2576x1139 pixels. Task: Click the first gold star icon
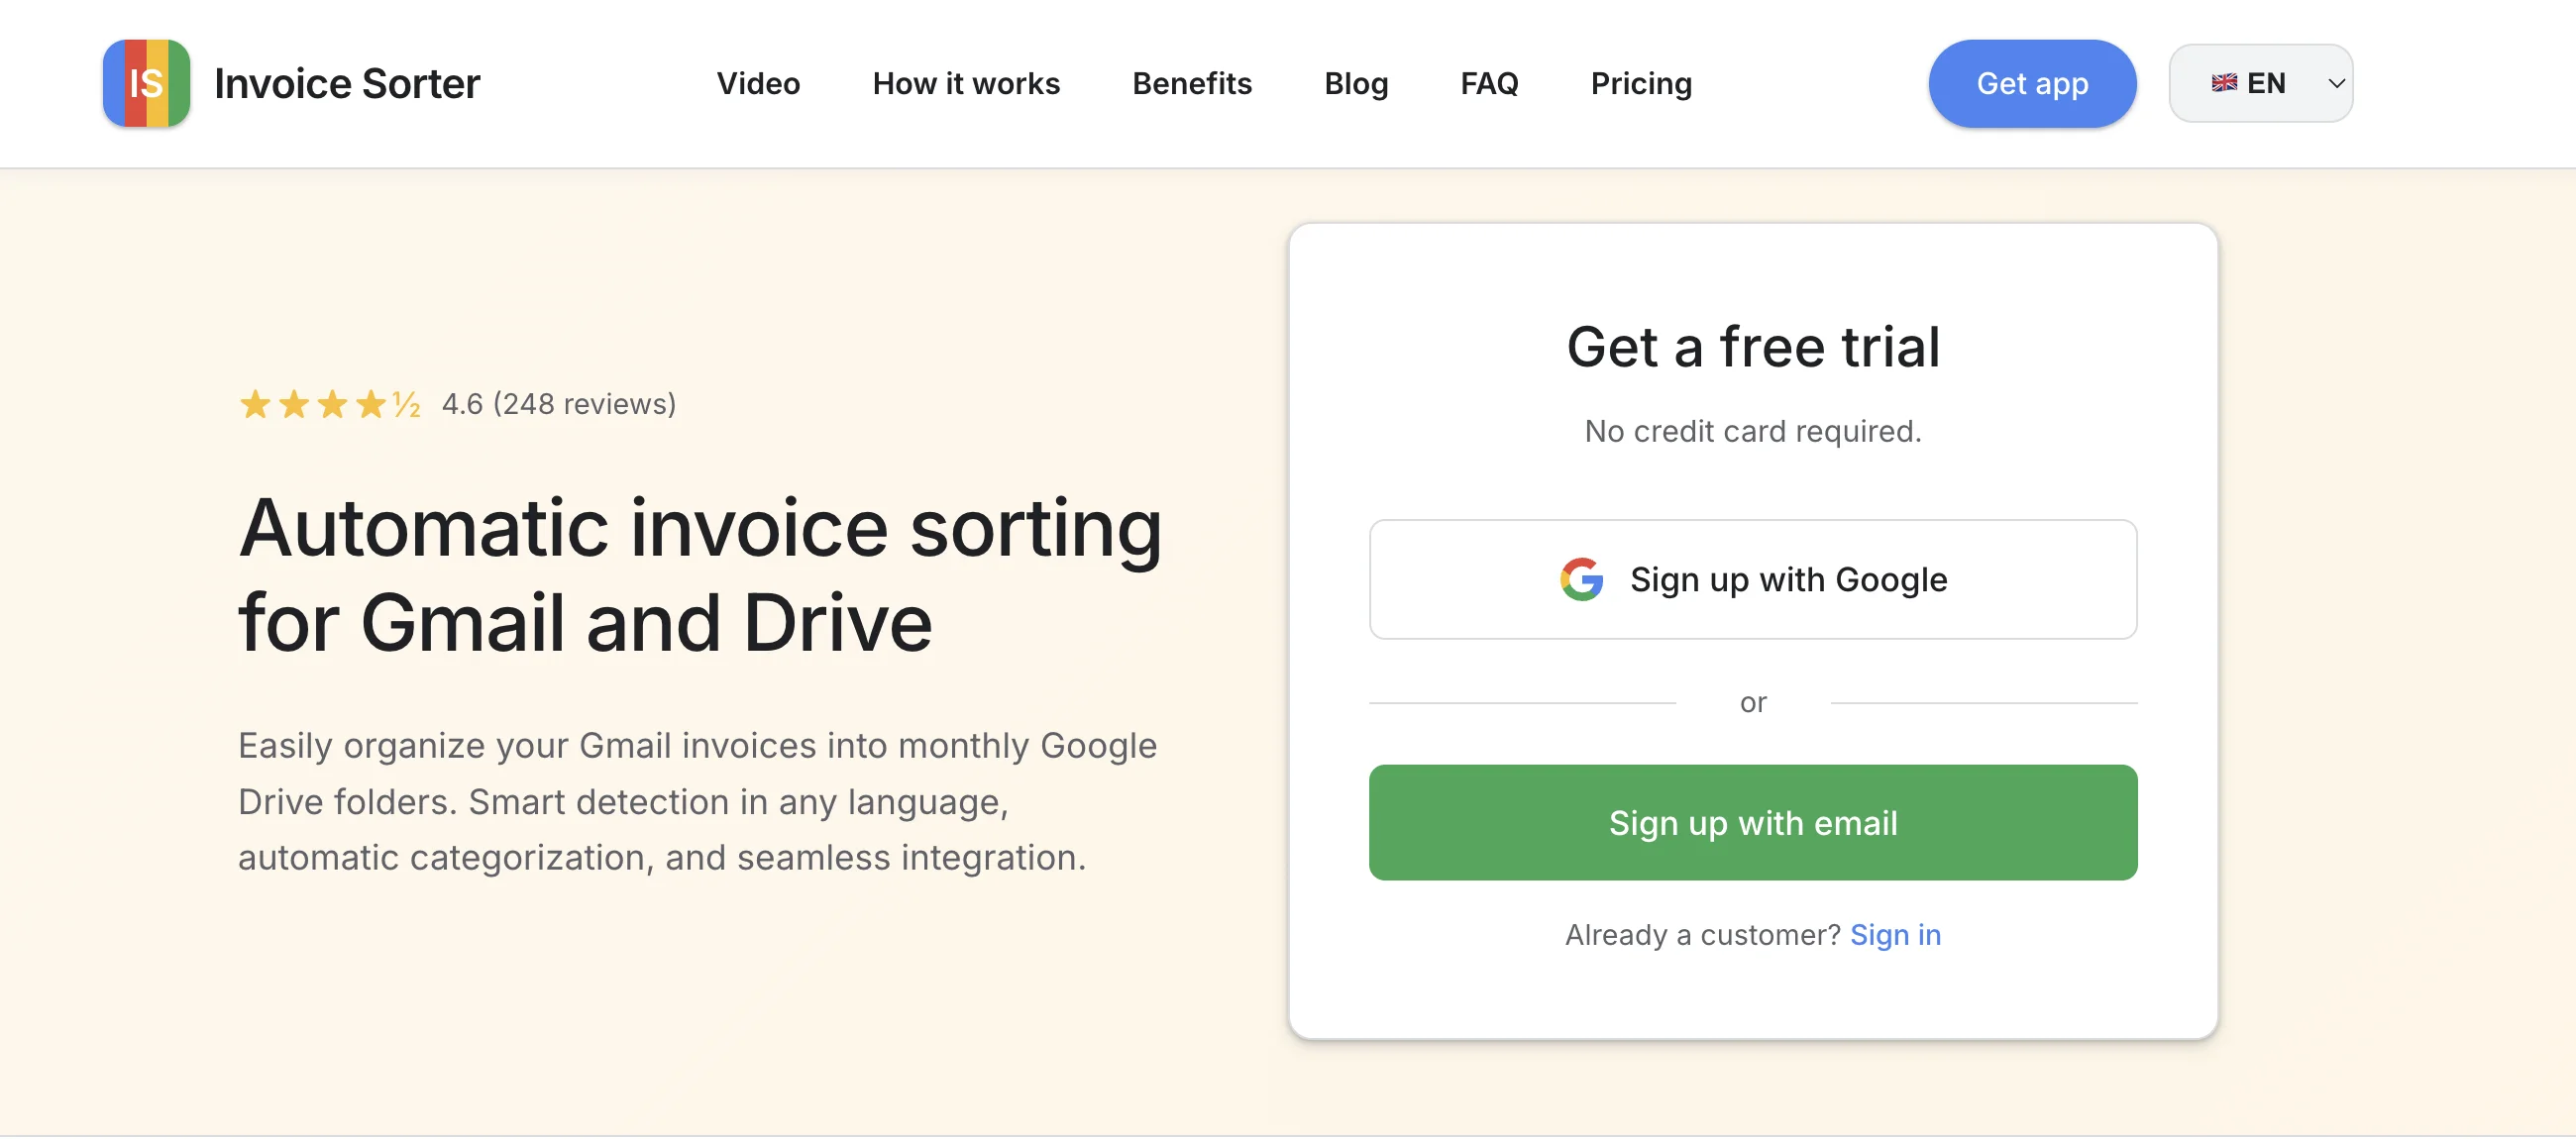click(256, 404)
